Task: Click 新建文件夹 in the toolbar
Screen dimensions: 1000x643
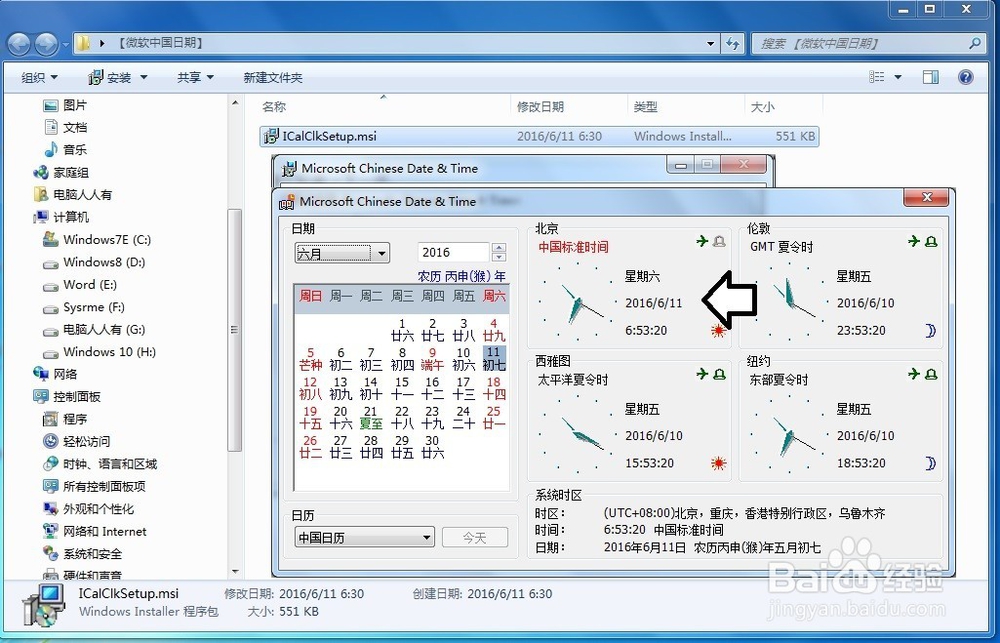Action: click(x=273, y=77)
